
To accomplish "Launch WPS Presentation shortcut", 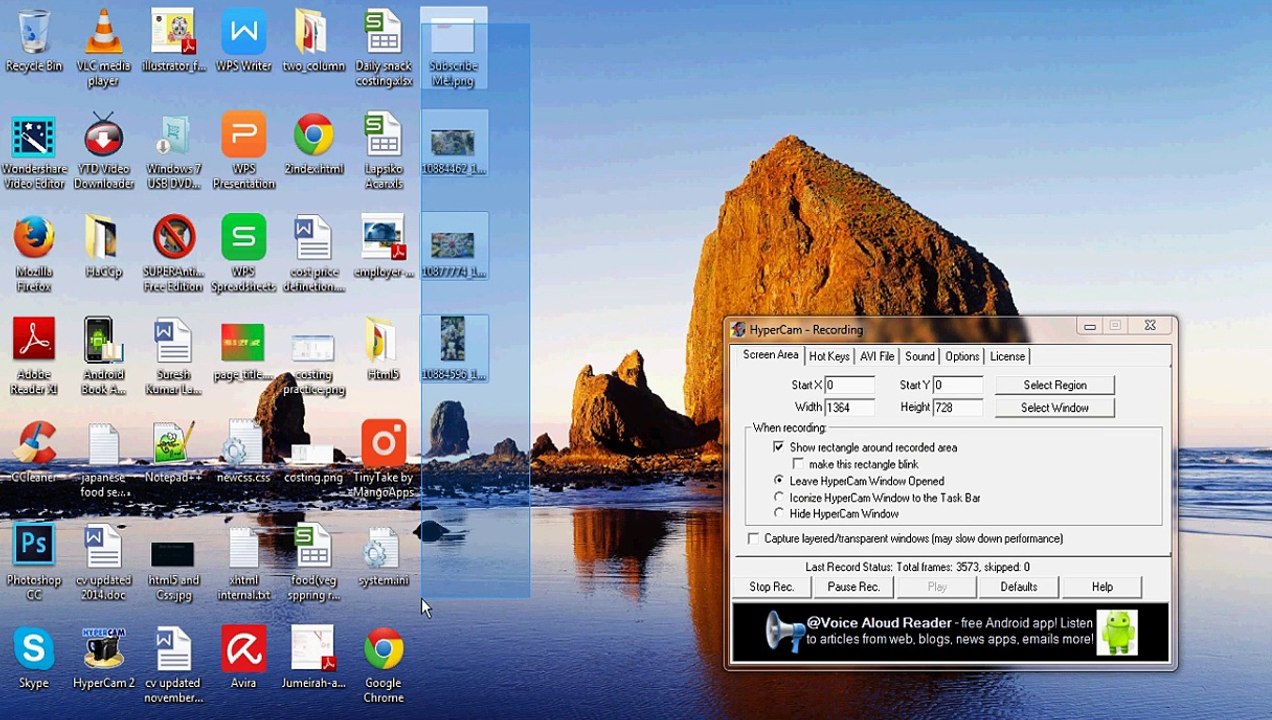I will point(243,152).
